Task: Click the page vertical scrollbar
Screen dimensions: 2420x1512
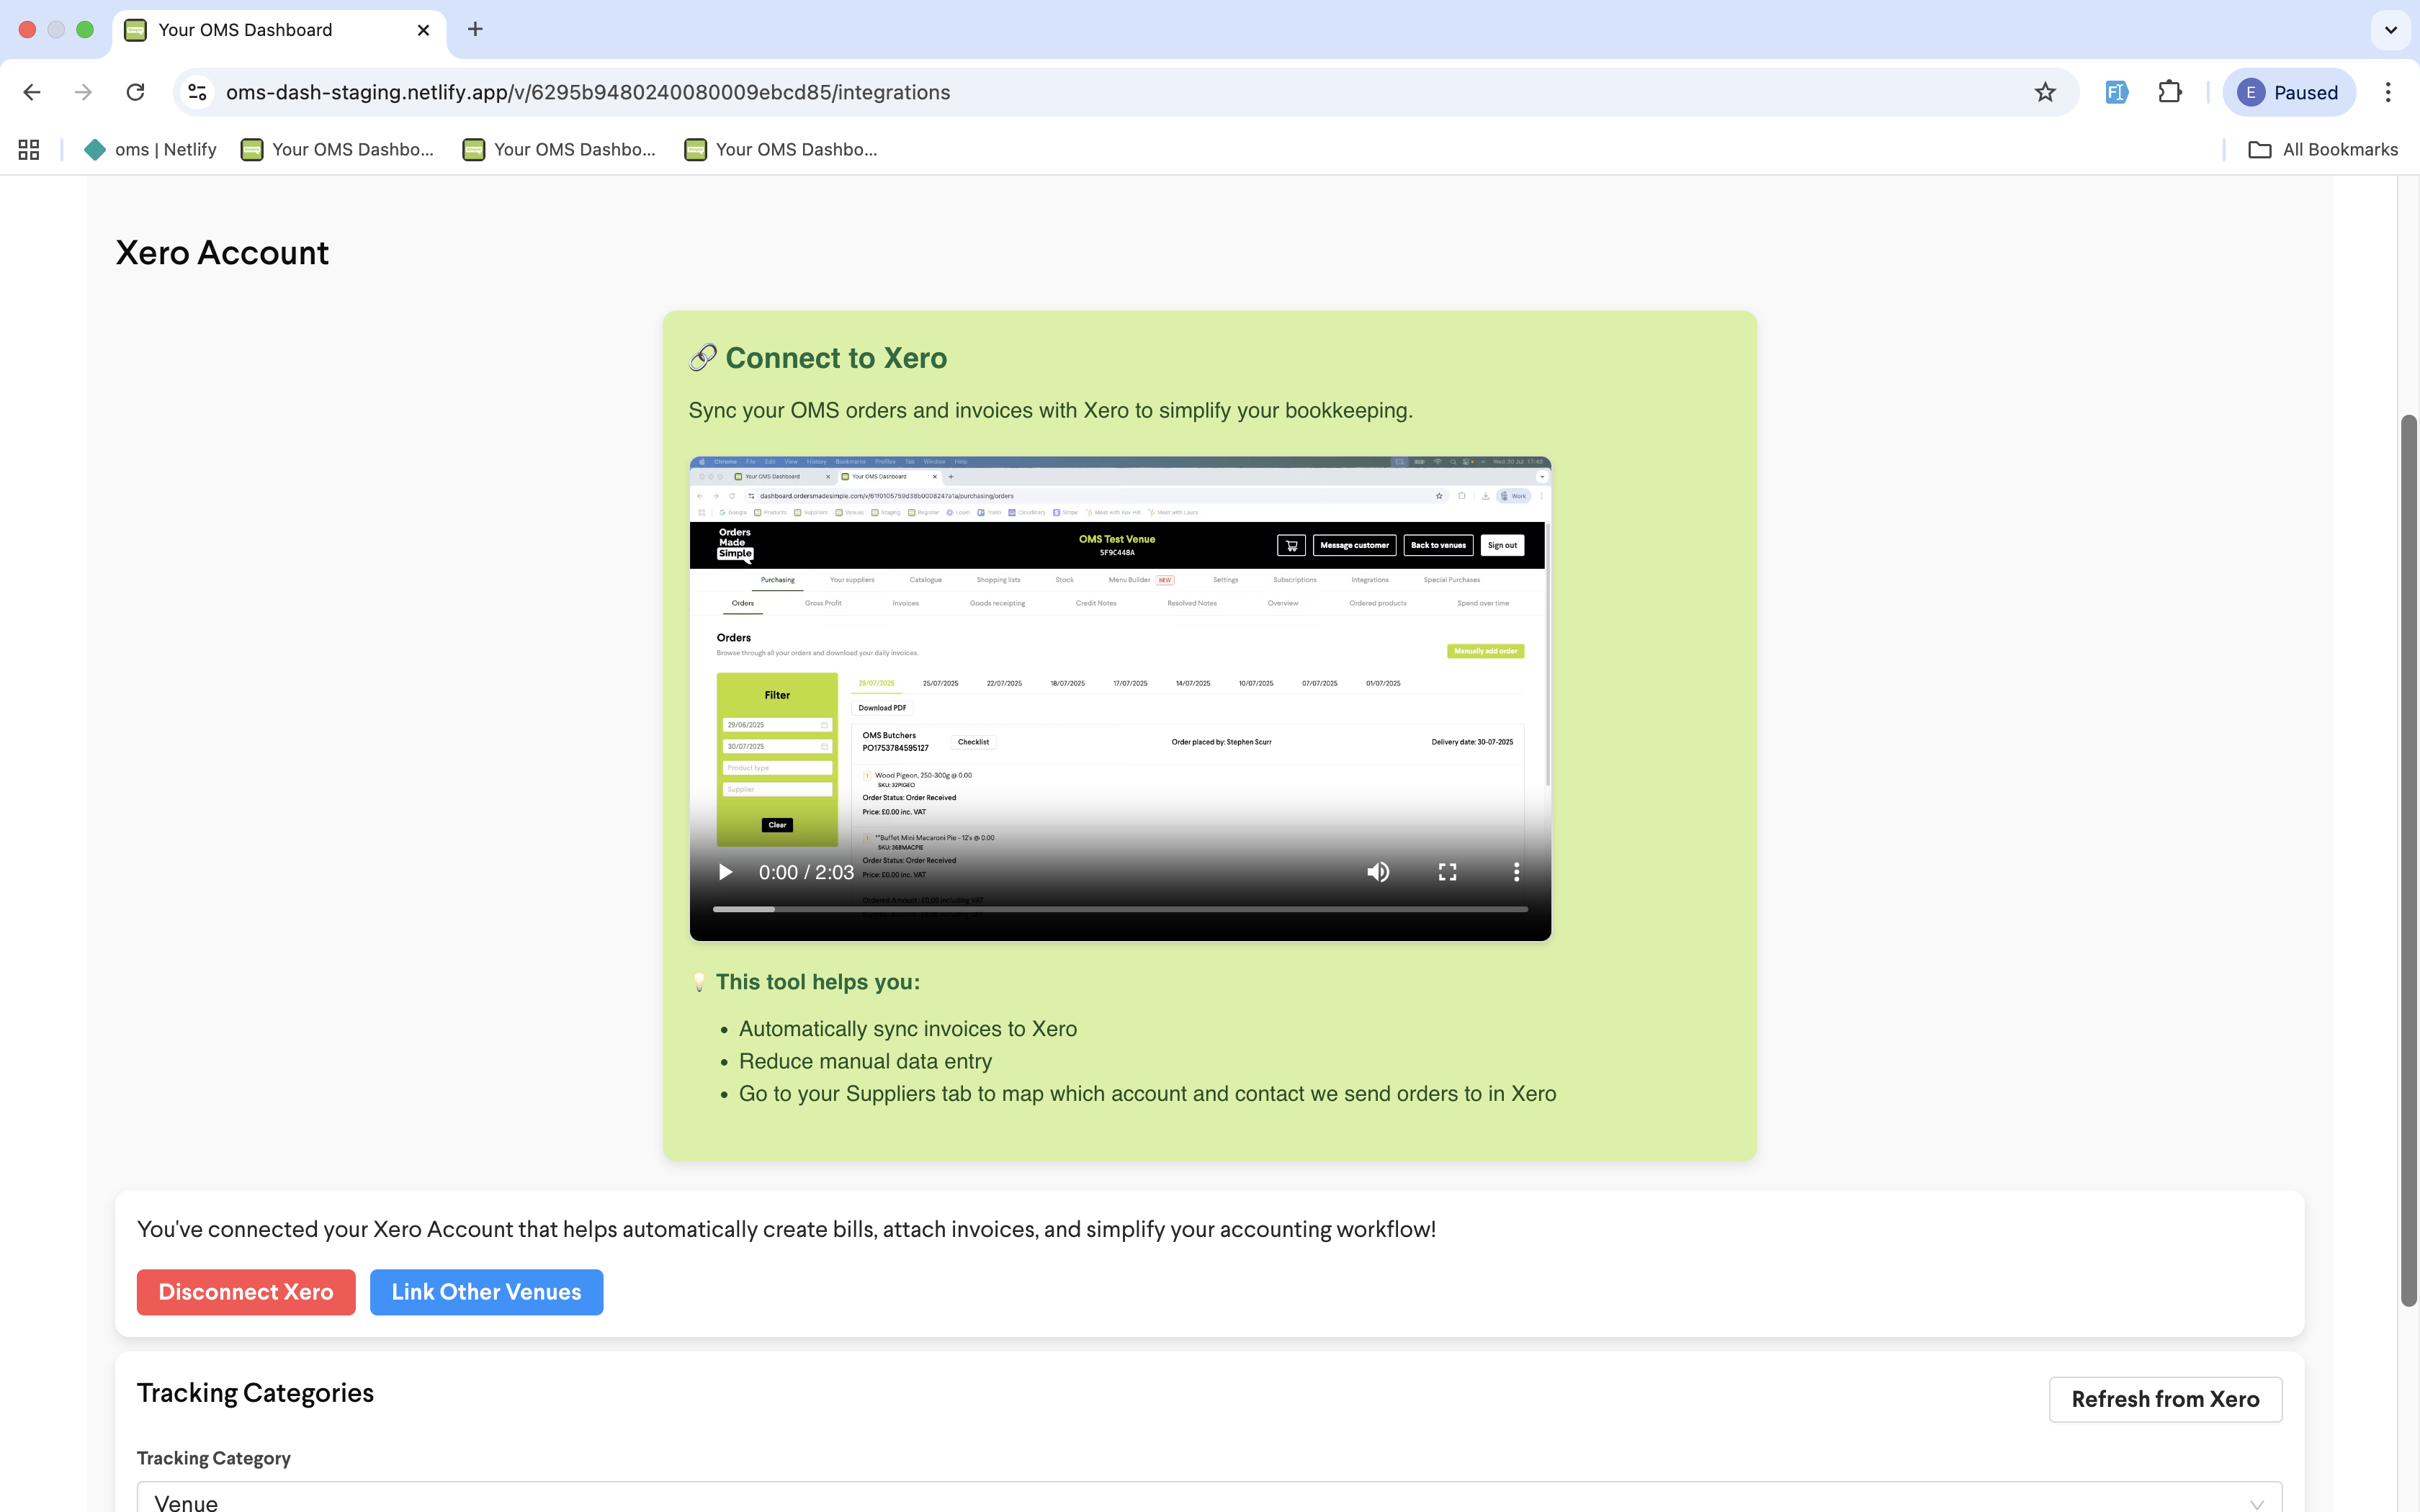Action: [2408, 860]
